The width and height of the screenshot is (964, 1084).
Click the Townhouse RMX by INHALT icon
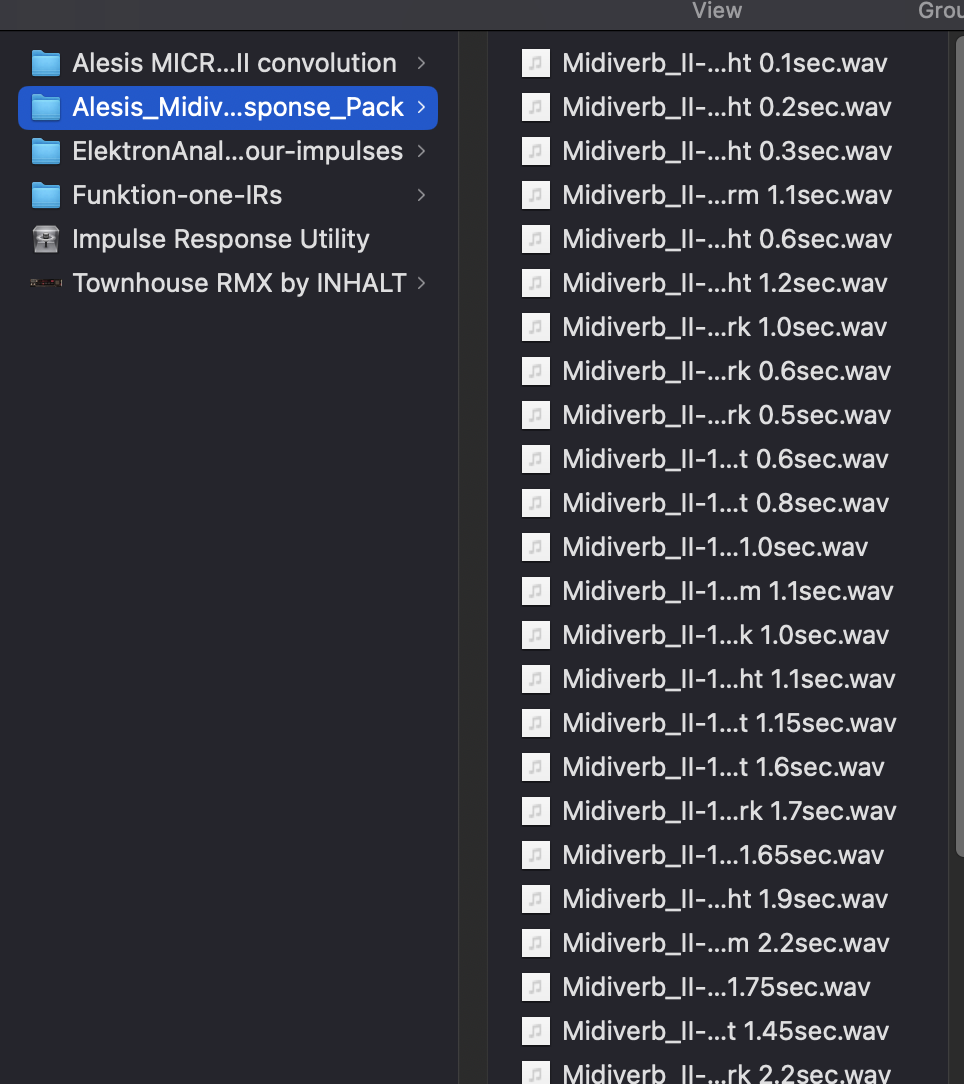(x=46, y=283)
